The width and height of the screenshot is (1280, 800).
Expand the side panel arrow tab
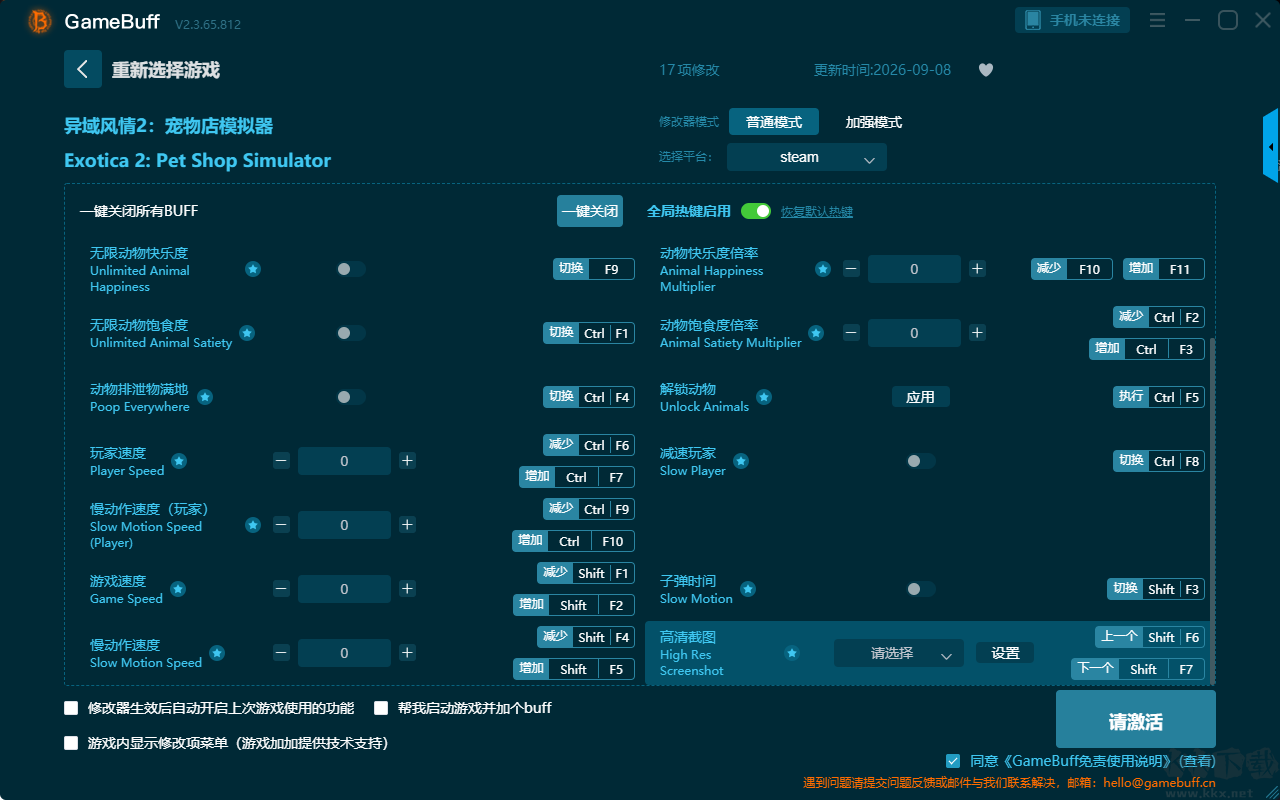click(x=1271, y=146)
